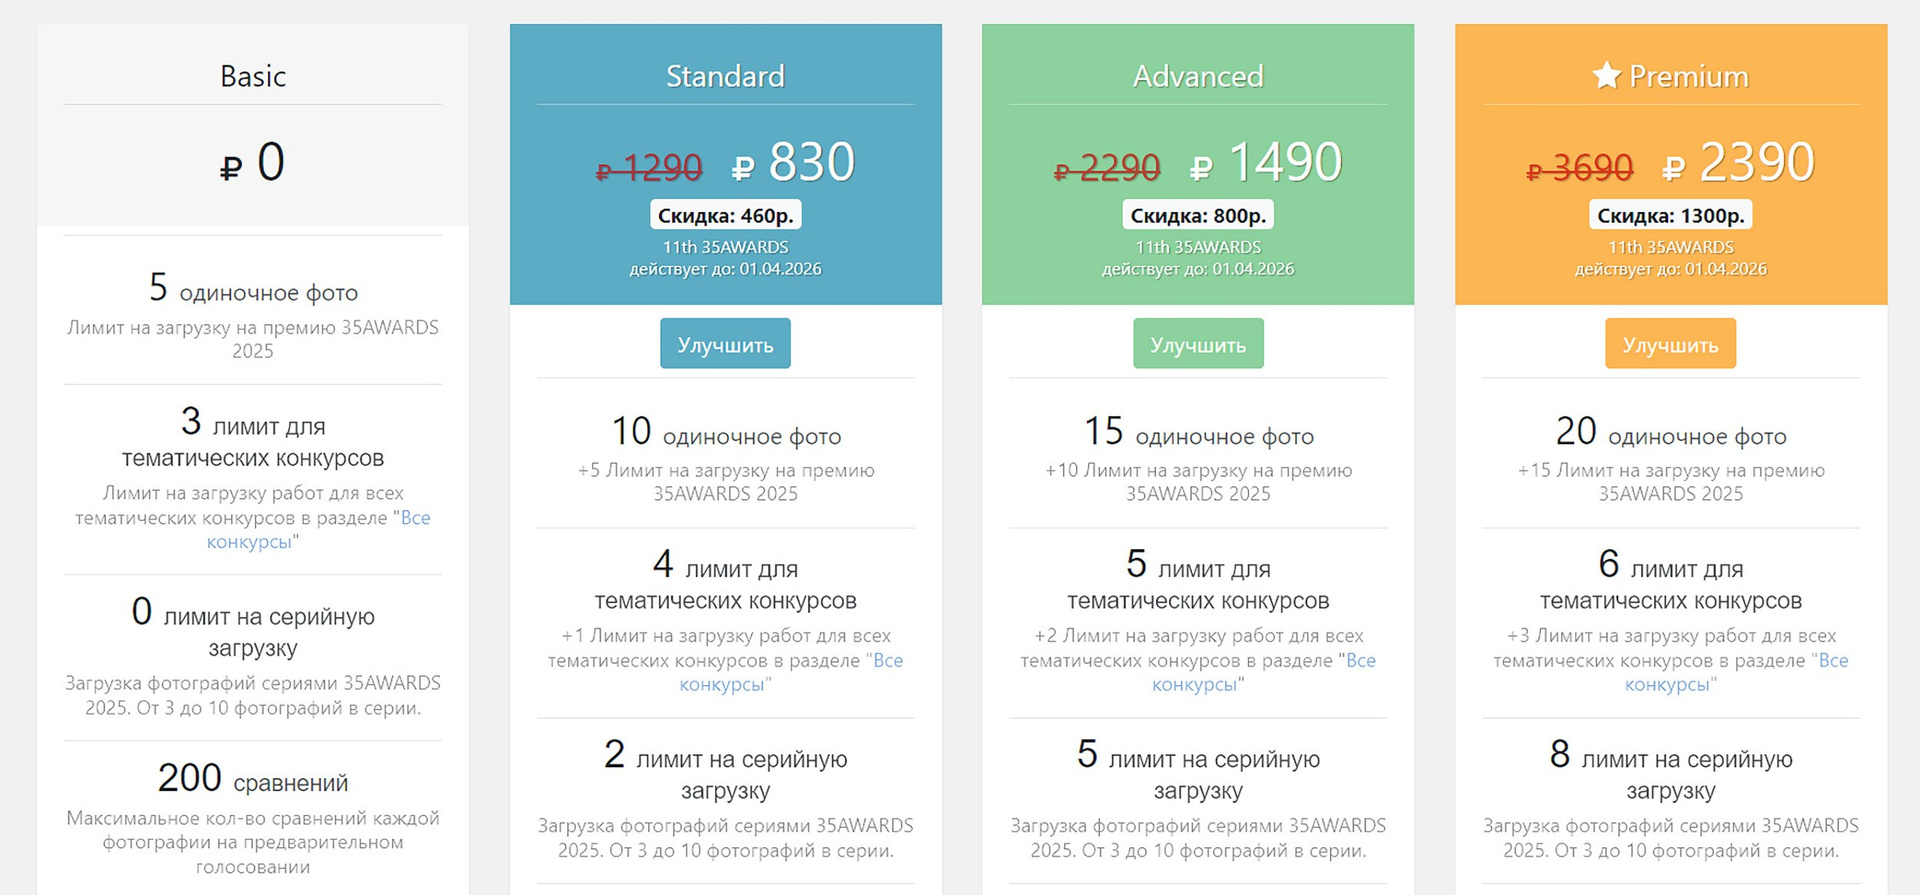
Task: Click the ruble icon beside Basic price 0
Action: 231,168
